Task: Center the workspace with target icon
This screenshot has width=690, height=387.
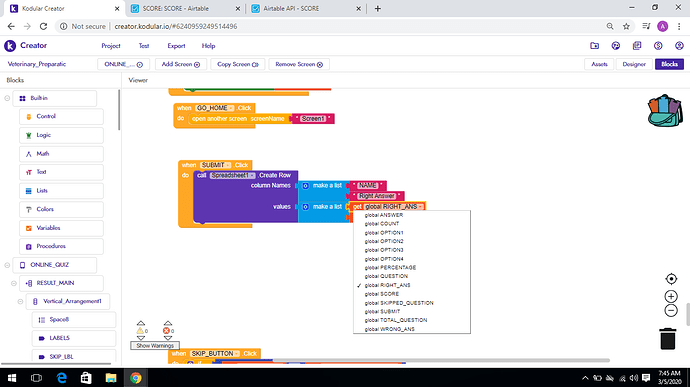Action: point(671,279)
